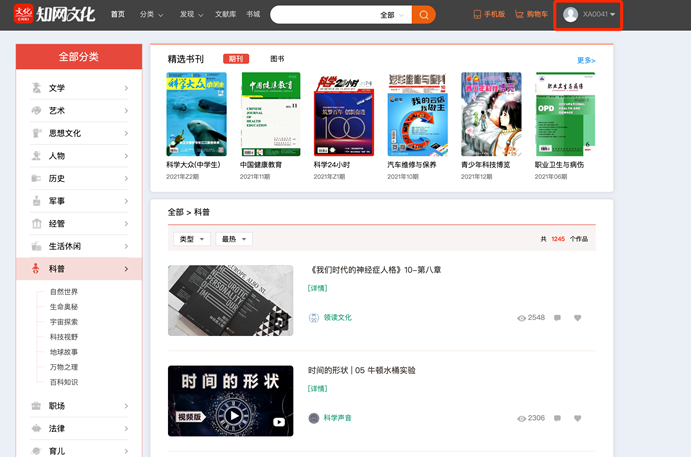
Task: Click the user avatar icon
Action: (x=570, y=15)
